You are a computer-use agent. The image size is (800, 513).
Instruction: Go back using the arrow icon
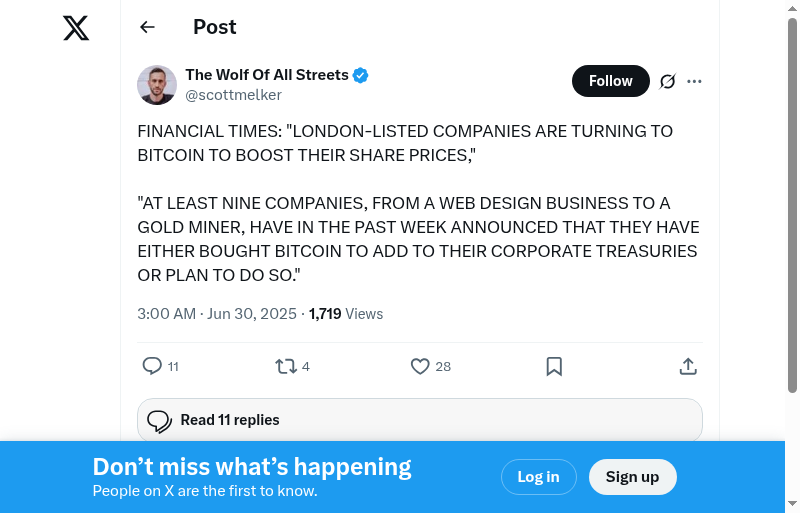pos(148,27)
